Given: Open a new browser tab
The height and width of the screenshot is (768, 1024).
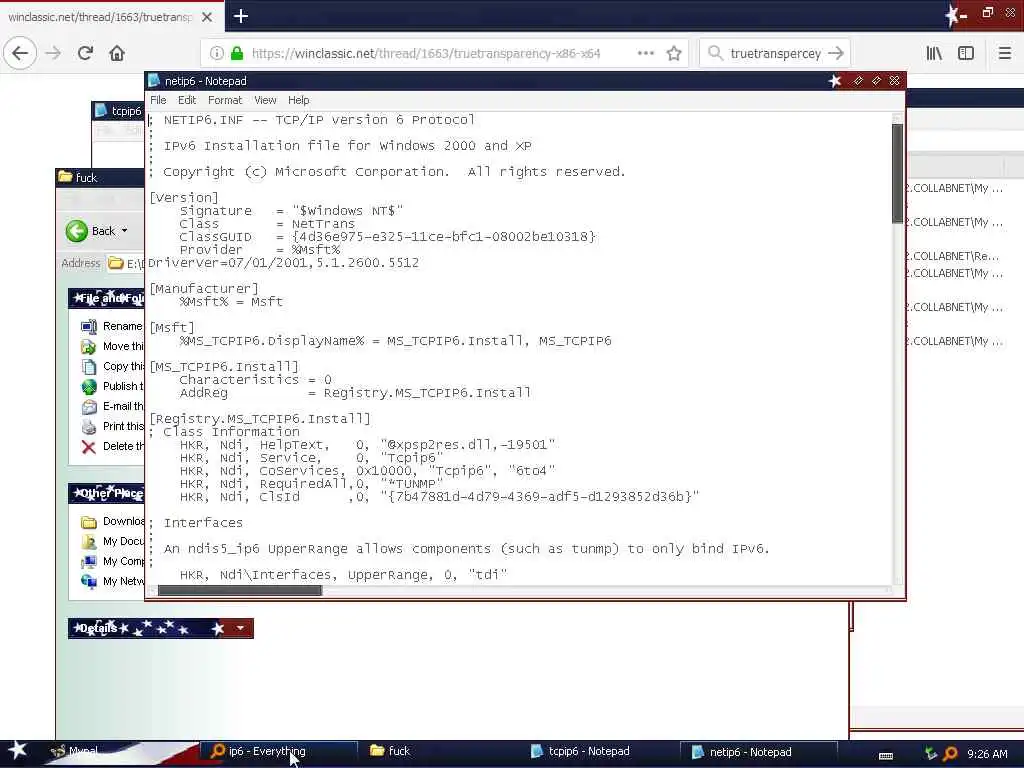Looking at the screenshot, I should (x=240, y=16).
